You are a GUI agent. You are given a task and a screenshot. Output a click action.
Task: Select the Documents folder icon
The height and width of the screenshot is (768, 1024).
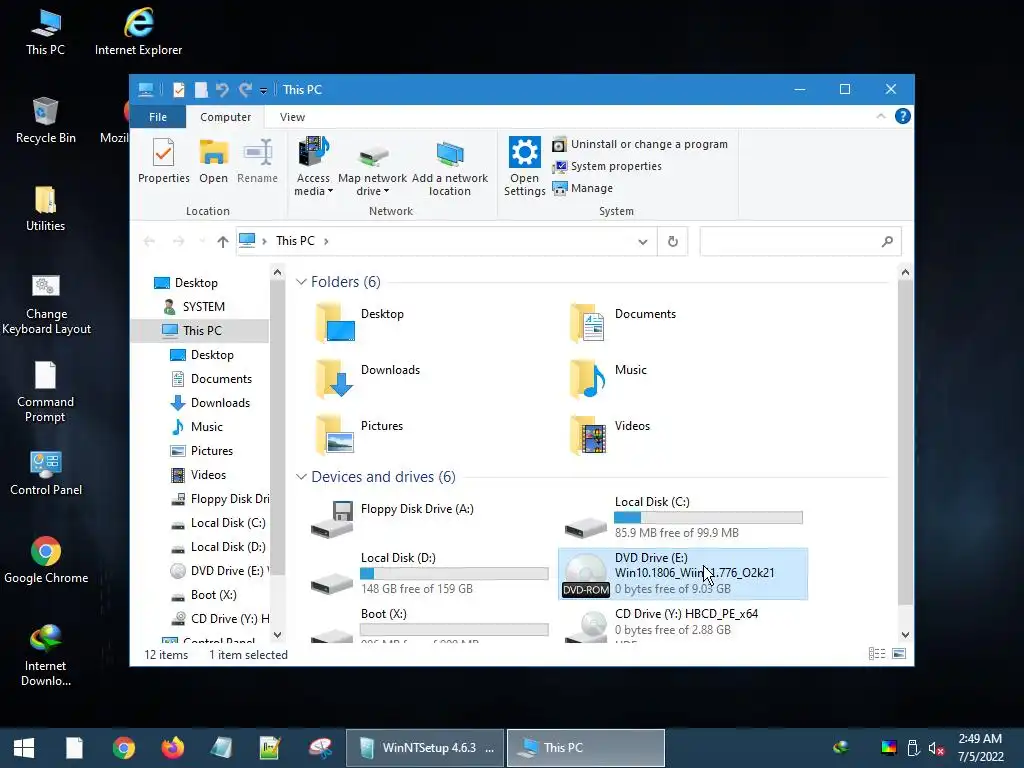[x=586, y=322]
